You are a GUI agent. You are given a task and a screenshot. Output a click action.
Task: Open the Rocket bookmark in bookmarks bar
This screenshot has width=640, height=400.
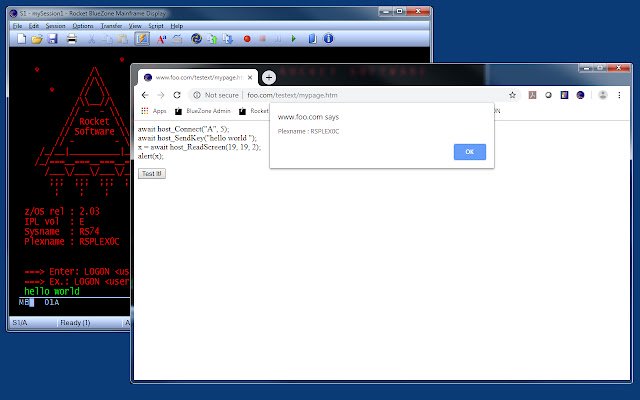[x=254, y=111]
